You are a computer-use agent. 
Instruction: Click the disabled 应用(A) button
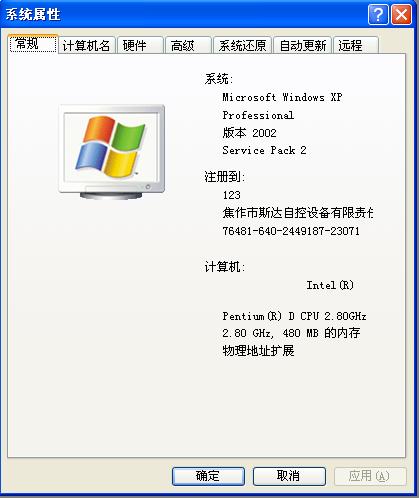pyautogui.click(x=370, y=476)
